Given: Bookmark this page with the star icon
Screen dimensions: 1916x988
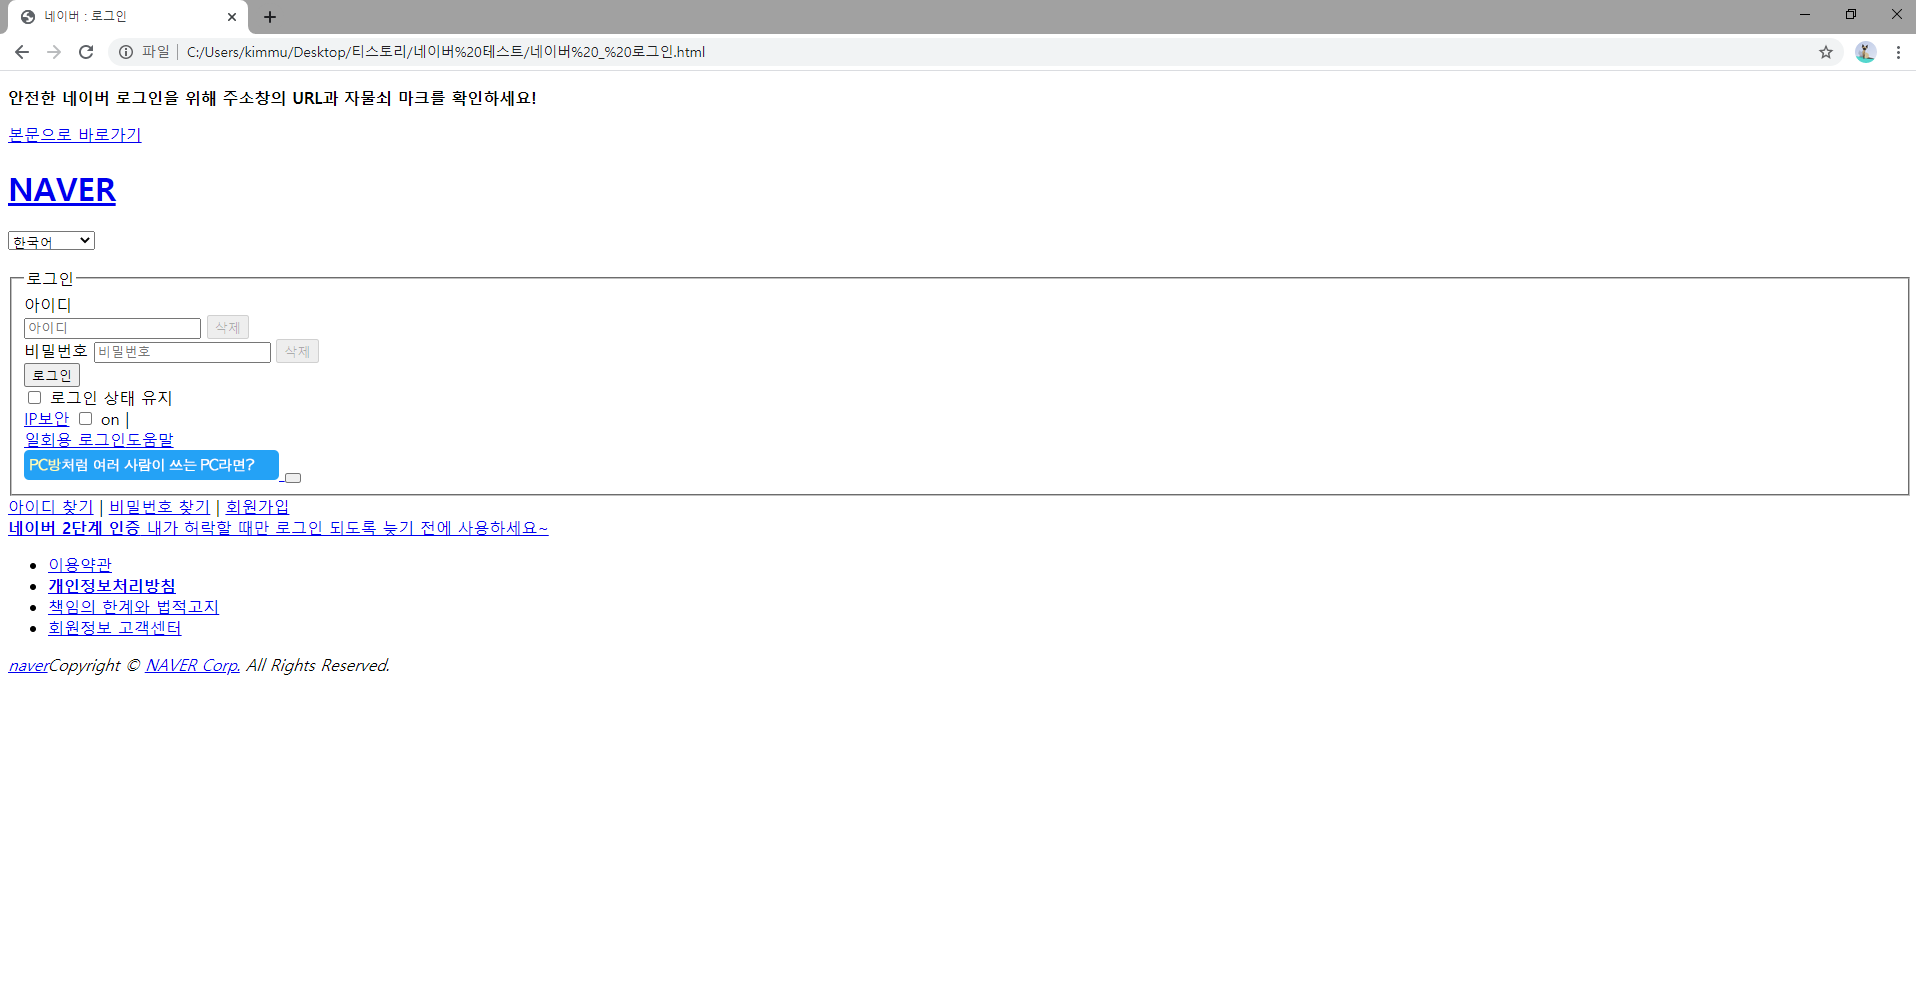Looking at the screenshot, I should [1826, 52].
